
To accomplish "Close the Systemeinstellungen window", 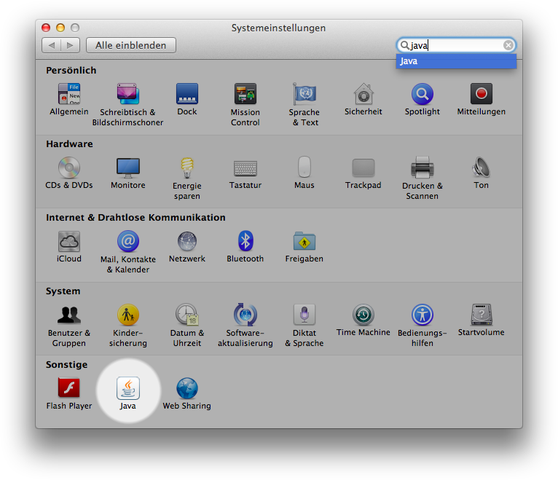I will 46,27.
